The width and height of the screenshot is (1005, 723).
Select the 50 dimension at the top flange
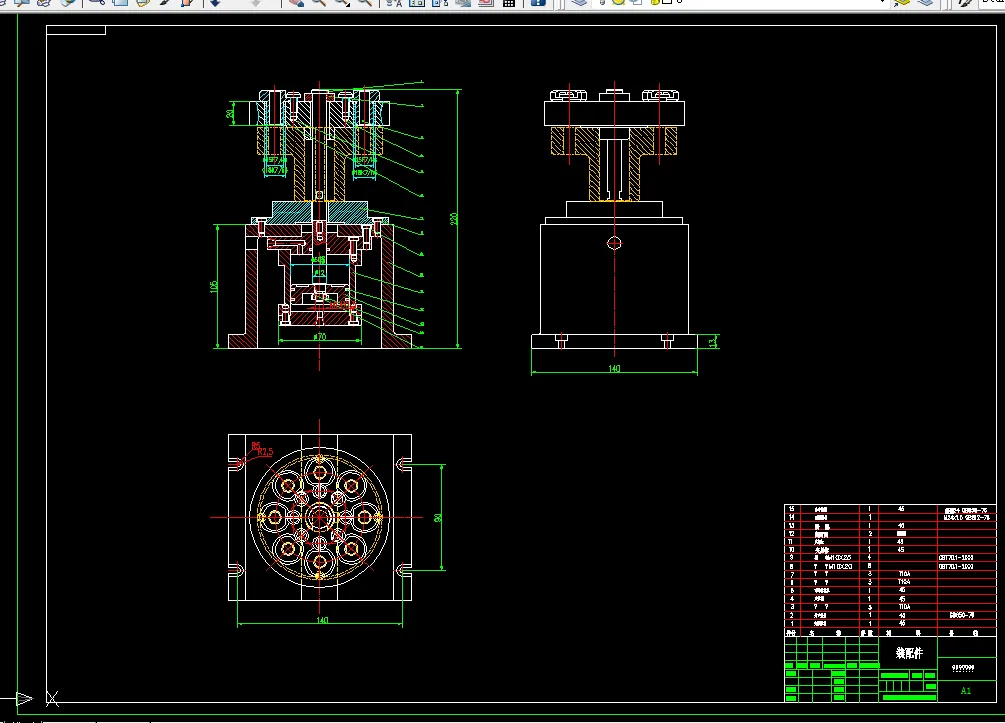230,113
